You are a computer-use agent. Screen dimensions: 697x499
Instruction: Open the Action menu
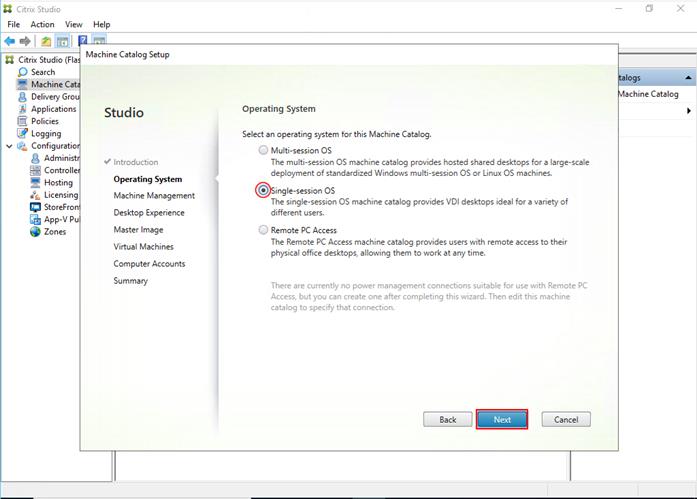(x=42, y=24)
